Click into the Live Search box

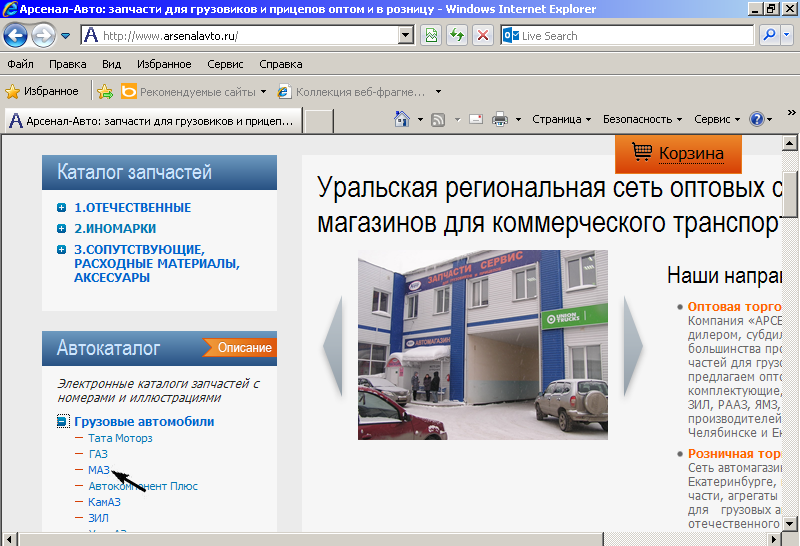pyautogui.click(x=627, y=36)
